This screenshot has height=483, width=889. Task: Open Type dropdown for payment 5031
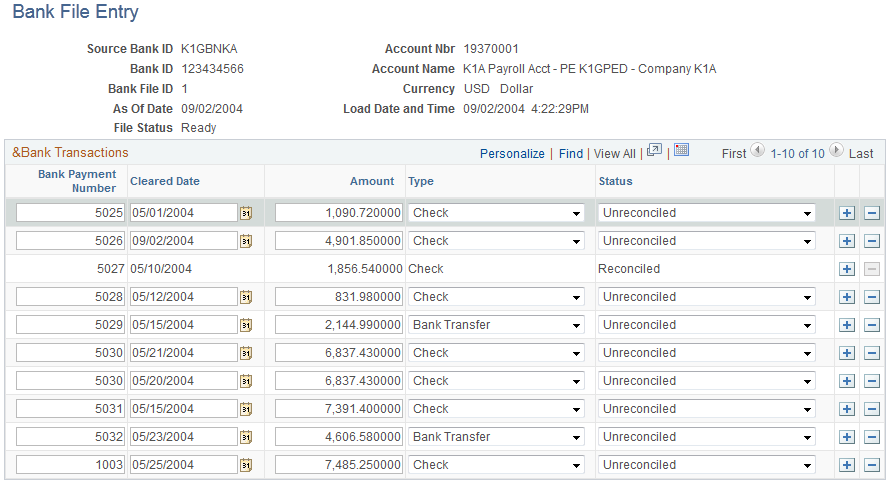click(496, 409)
